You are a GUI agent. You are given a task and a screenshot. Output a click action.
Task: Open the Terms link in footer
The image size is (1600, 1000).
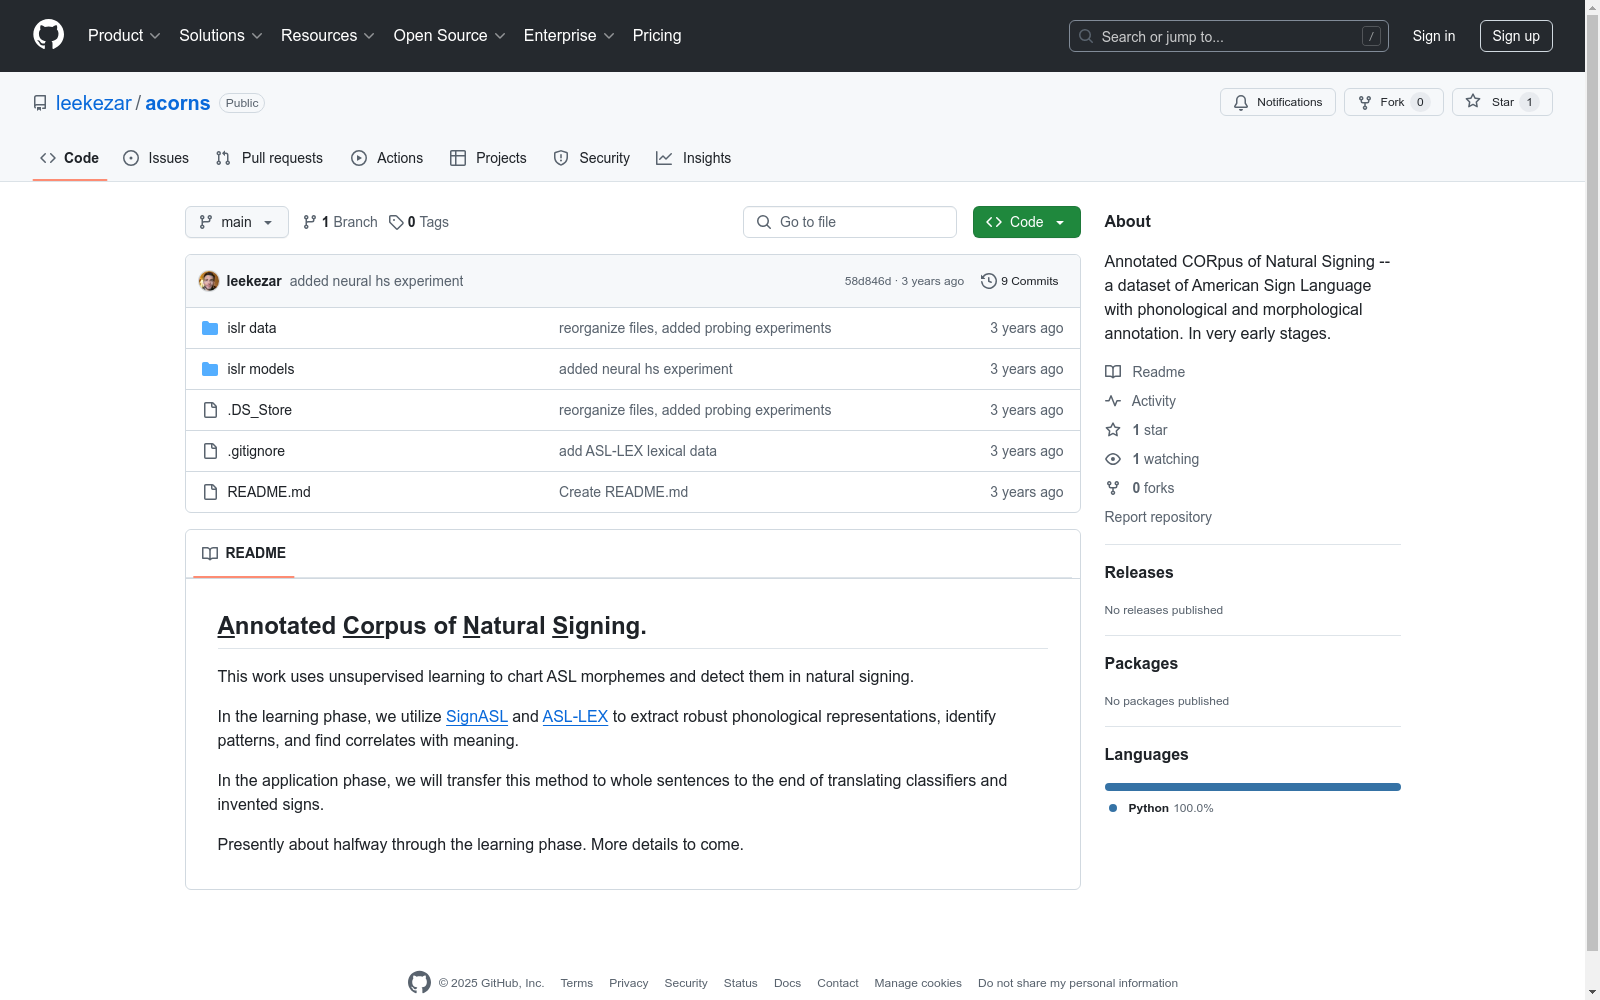577,983
